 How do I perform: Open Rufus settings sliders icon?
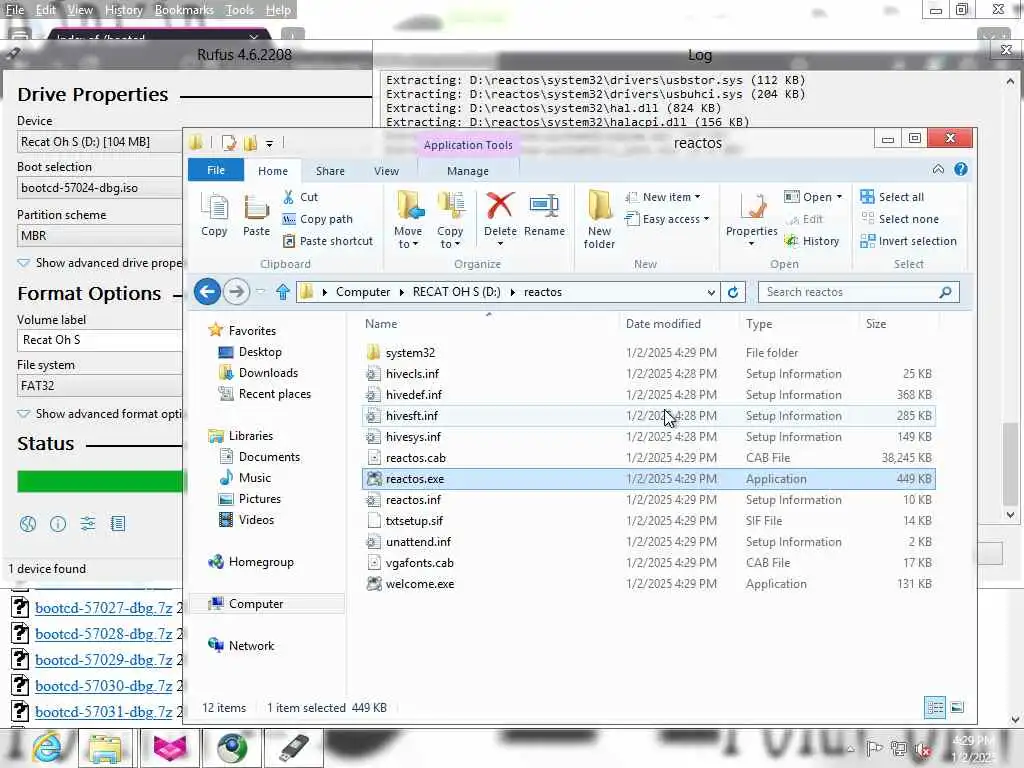click(x=88, y=523)
